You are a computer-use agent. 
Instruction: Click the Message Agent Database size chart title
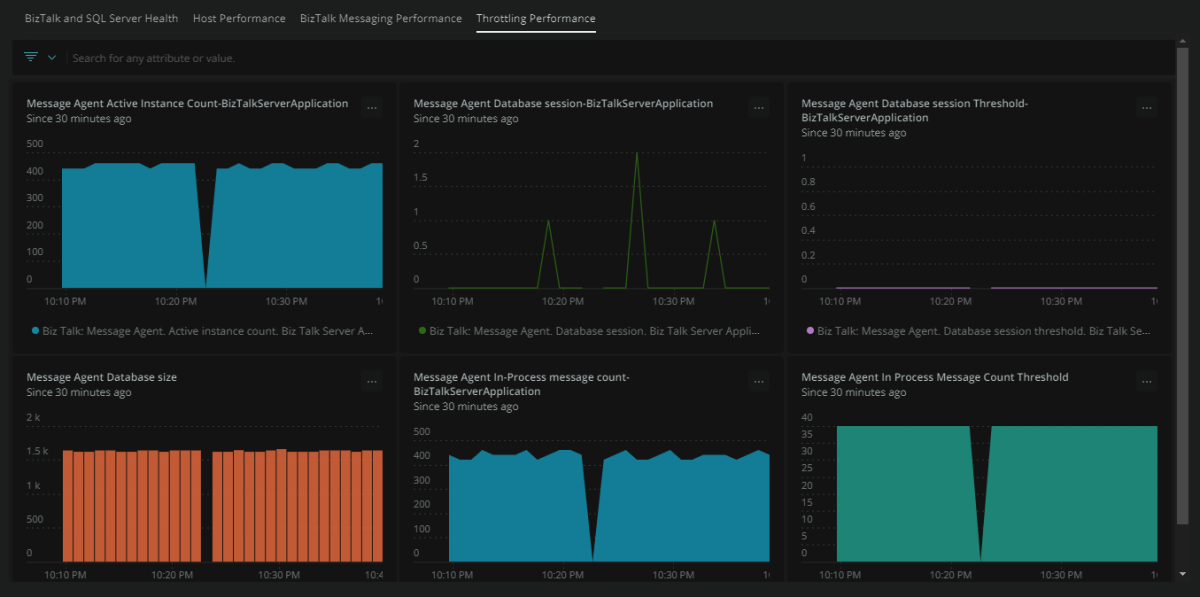click(101, 377)
